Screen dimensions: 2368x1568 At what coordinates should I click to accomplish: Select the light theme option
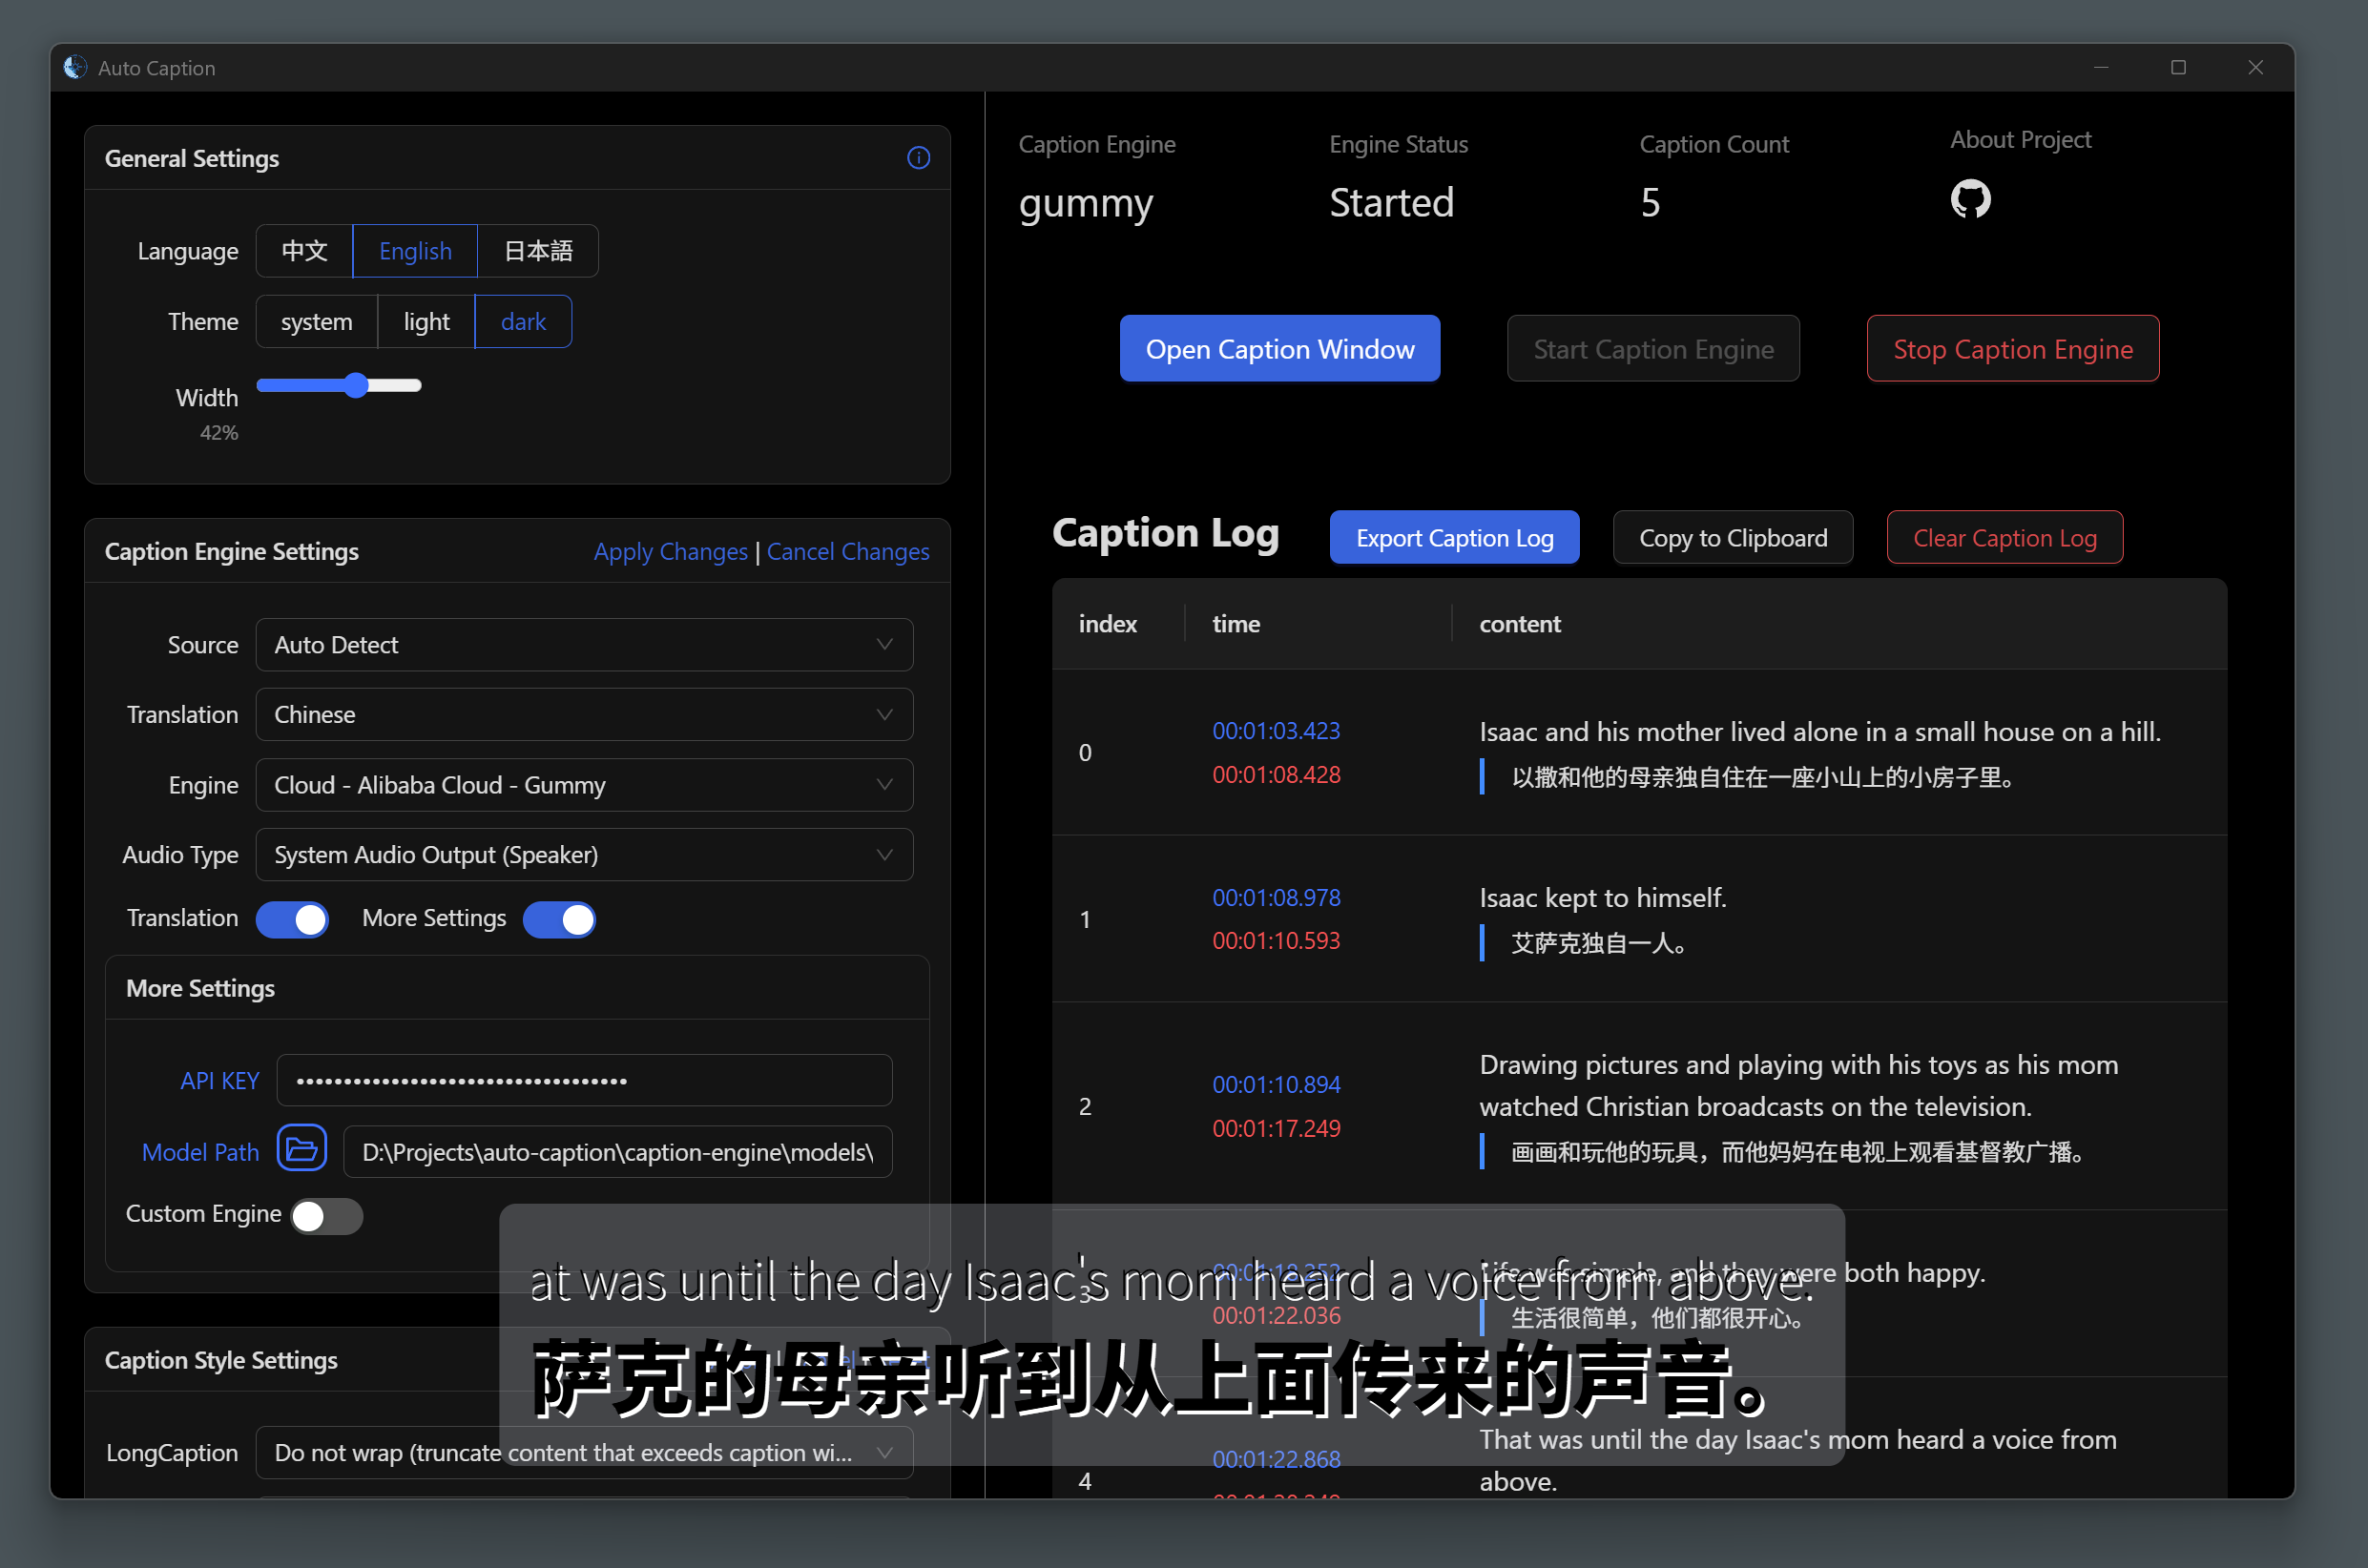(x=426, y=322)
